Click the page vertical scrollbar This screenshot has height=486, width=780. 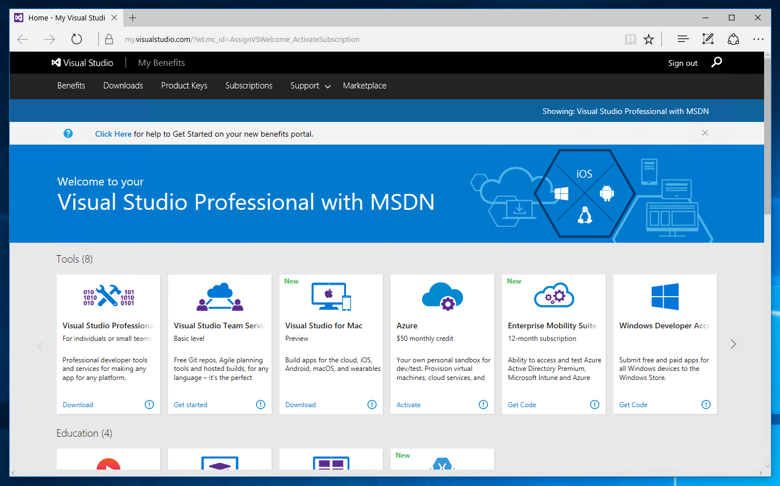pyautogui.click(x=768, y=134)
